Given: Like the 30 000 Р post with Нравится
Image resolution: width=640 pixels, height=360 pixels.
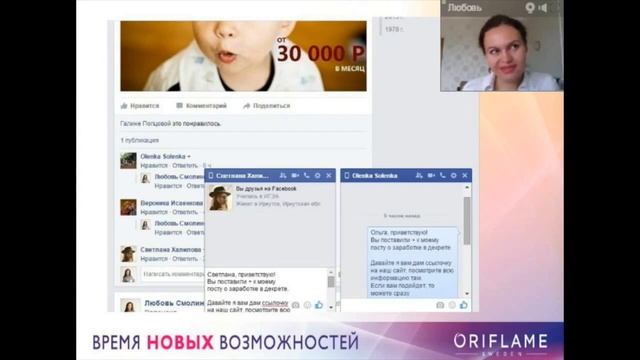Looking at the screenshot, I should tap(140, 106).
